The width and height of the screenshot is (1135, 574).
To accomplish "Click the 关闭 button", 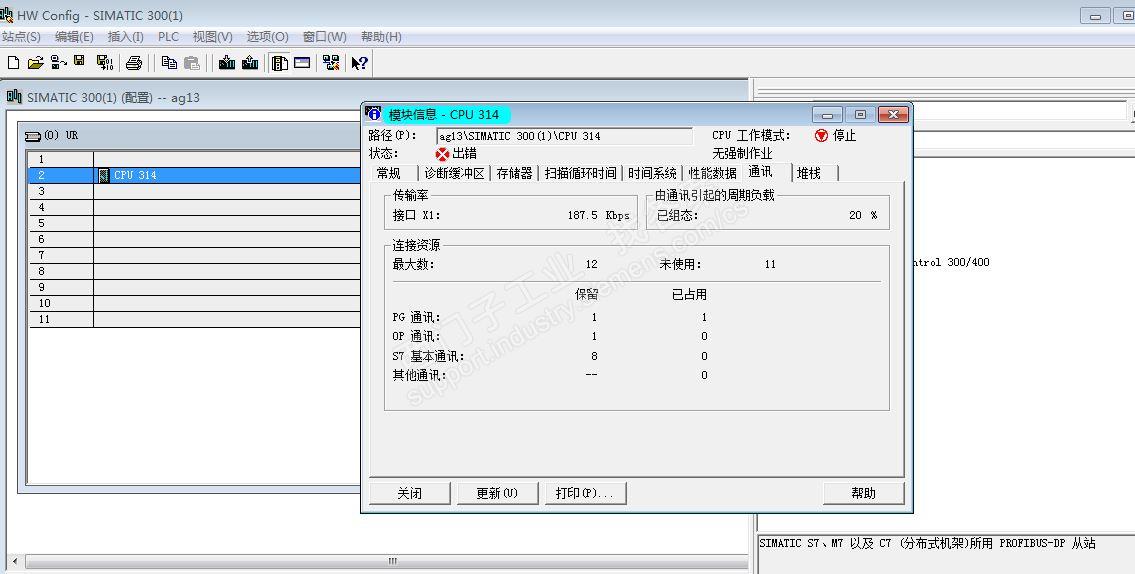I will [410, 493].
